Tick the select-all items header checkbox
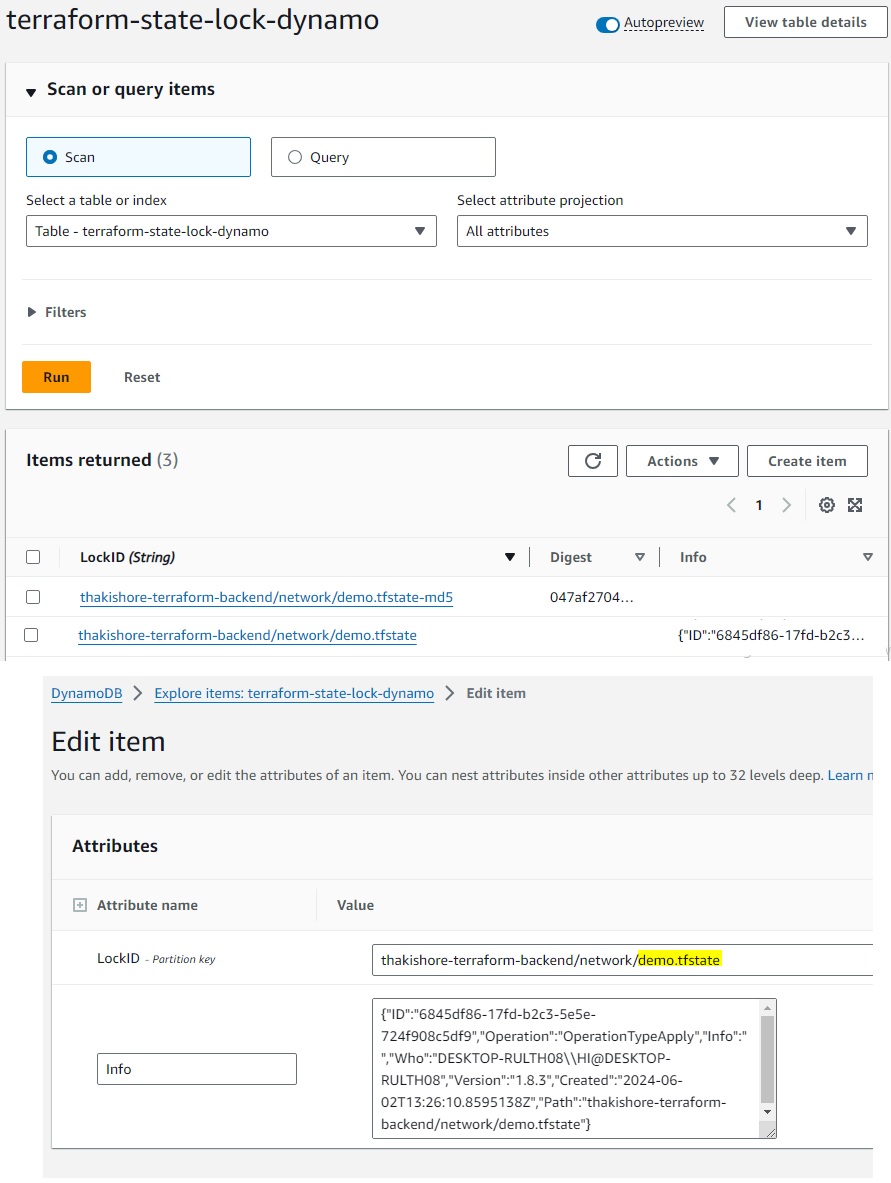 [x=33, y=557]
